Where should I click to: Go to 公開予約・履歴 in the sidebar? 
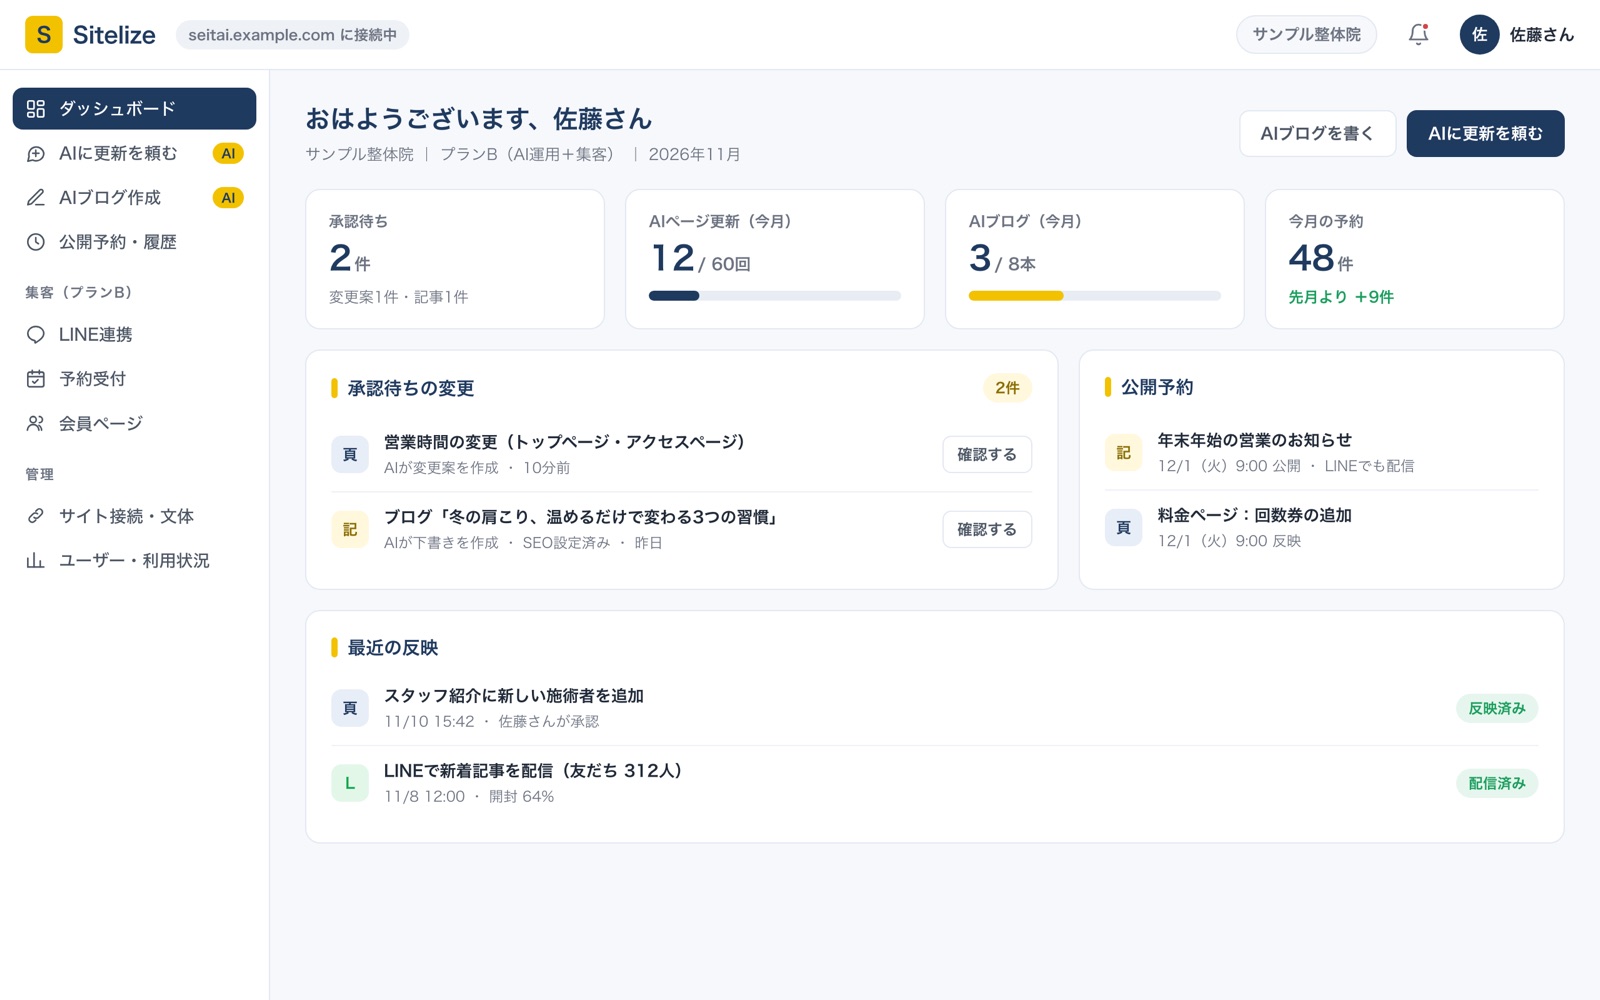point(134,242)
